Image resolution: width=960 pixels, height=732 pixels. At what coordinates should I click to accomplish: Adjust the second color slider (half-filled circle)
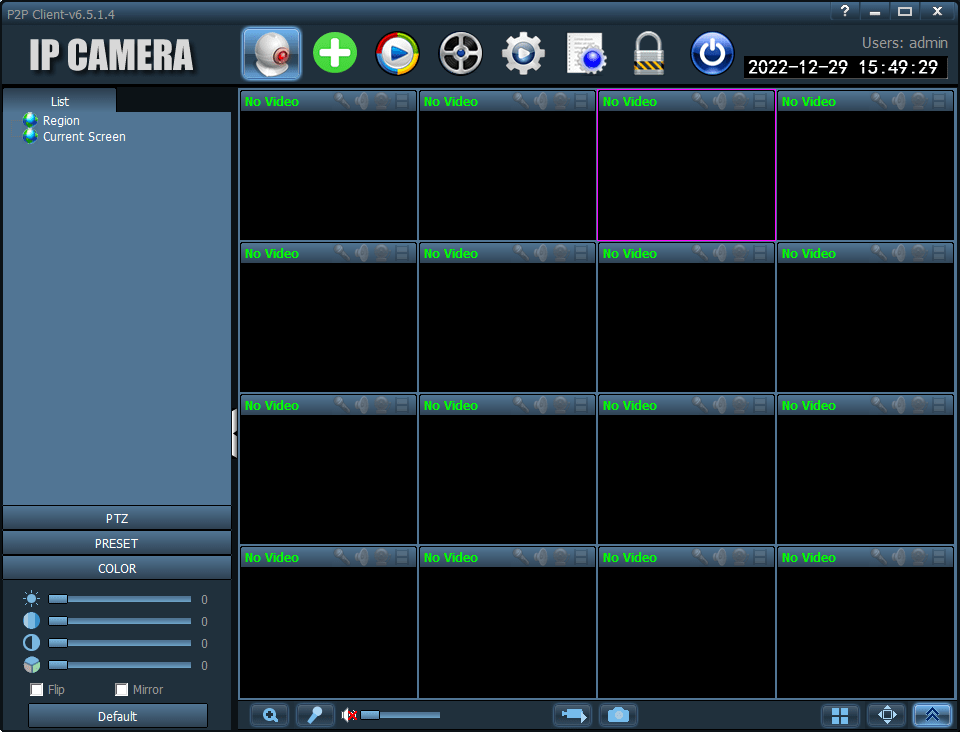point(119,621)
